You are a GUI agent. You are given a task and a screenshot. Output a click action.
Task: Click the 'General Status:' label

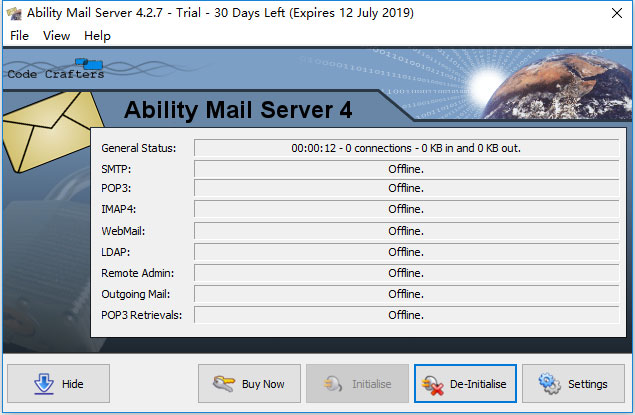pyautogui.click(x=139, y=148)
